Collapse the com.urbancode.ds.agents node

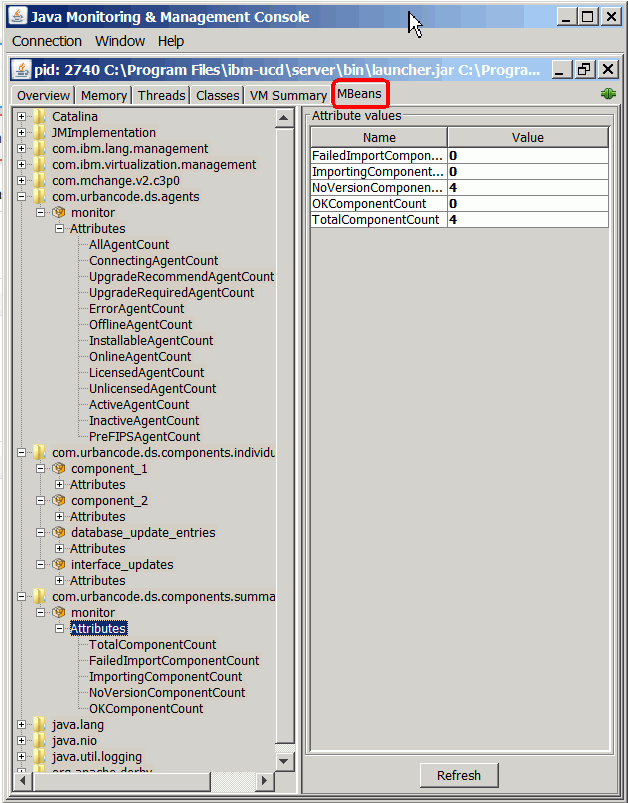click(x=22, y=197)
